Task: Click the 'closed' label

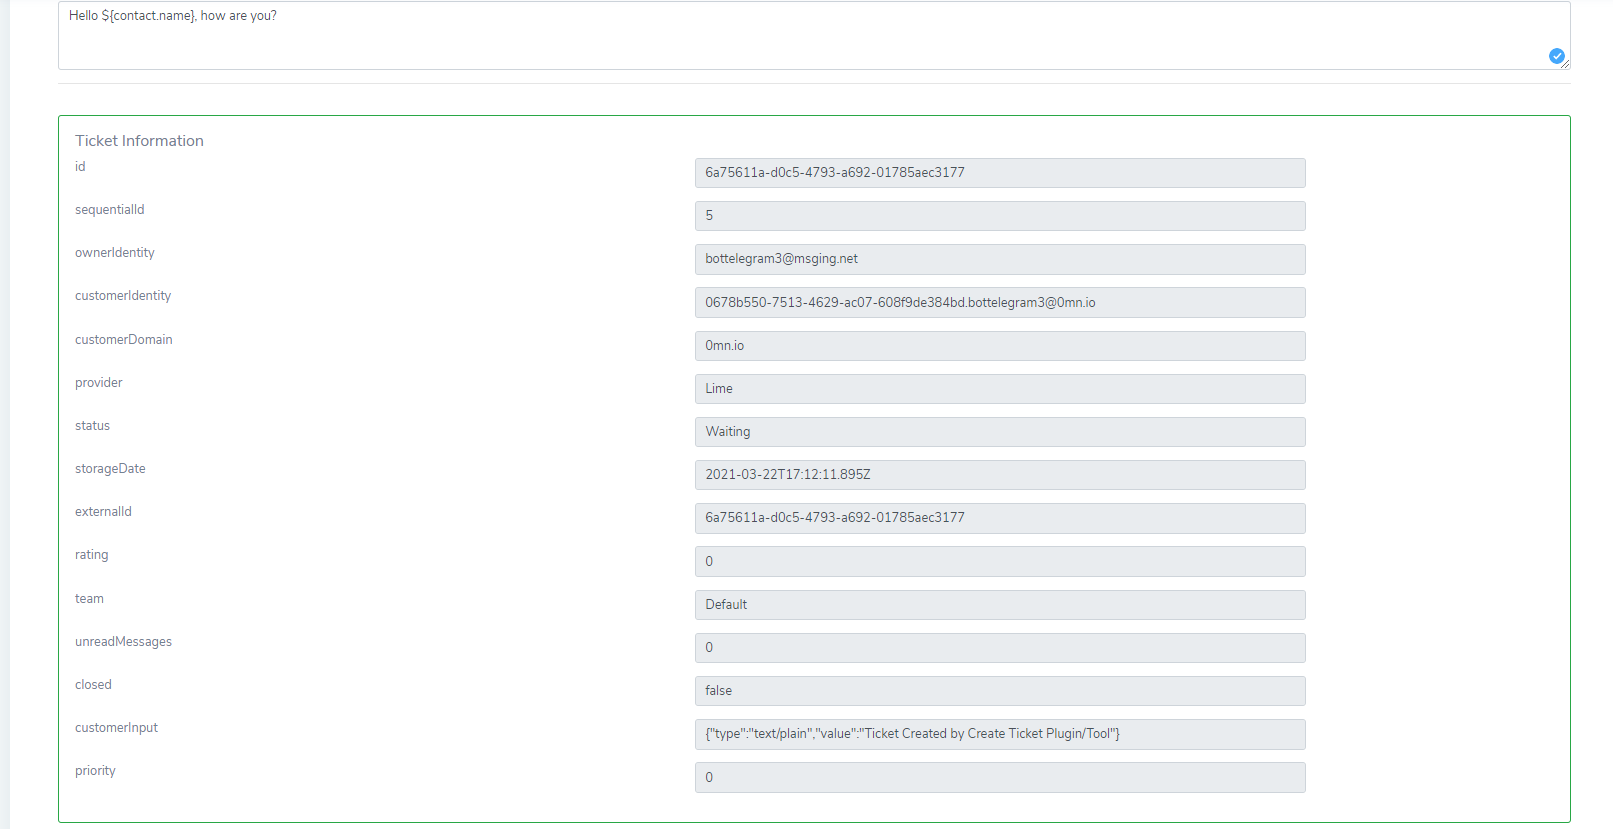Action: (93, 685)
